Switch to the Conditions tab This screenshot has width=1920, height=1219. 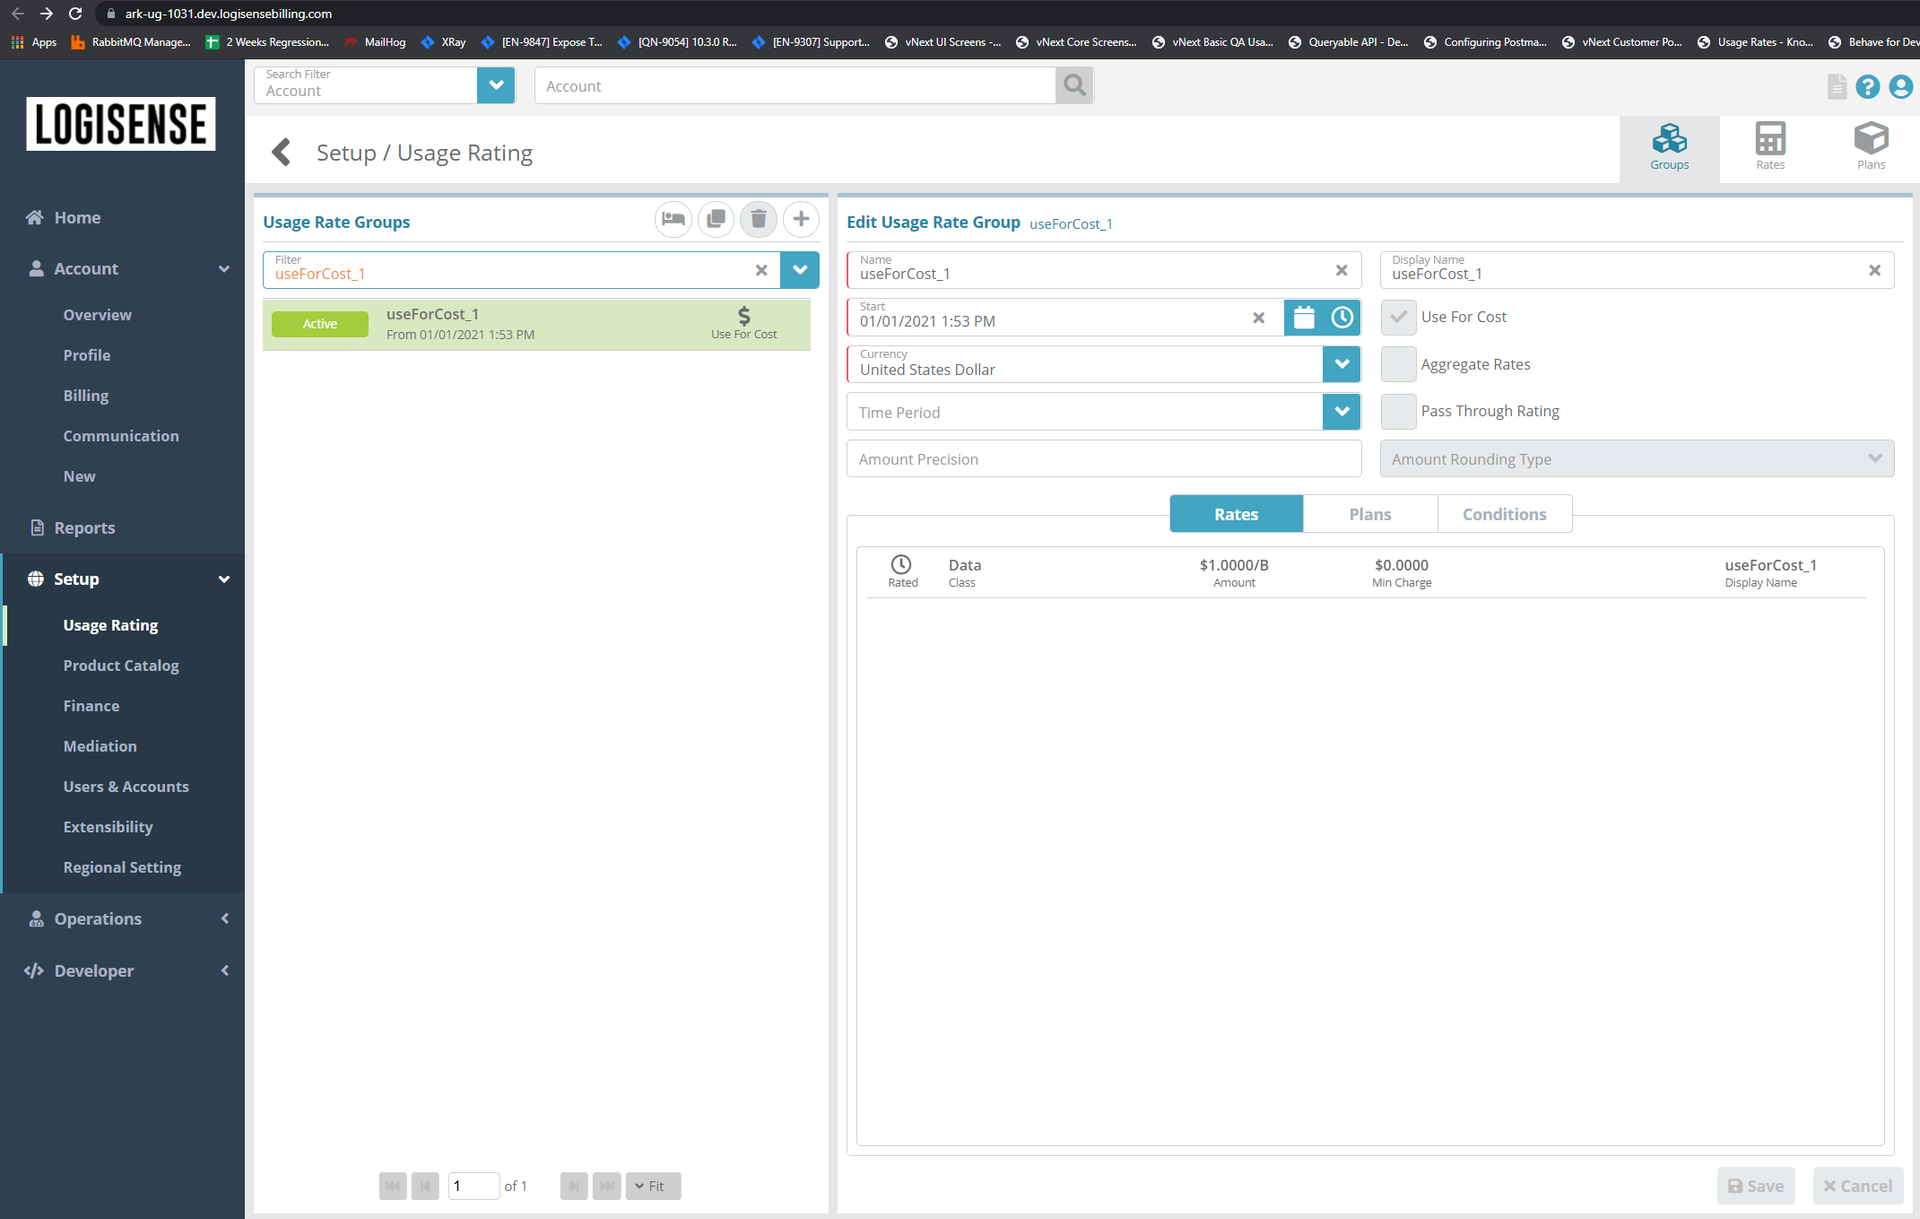[x=1504, y=514]
